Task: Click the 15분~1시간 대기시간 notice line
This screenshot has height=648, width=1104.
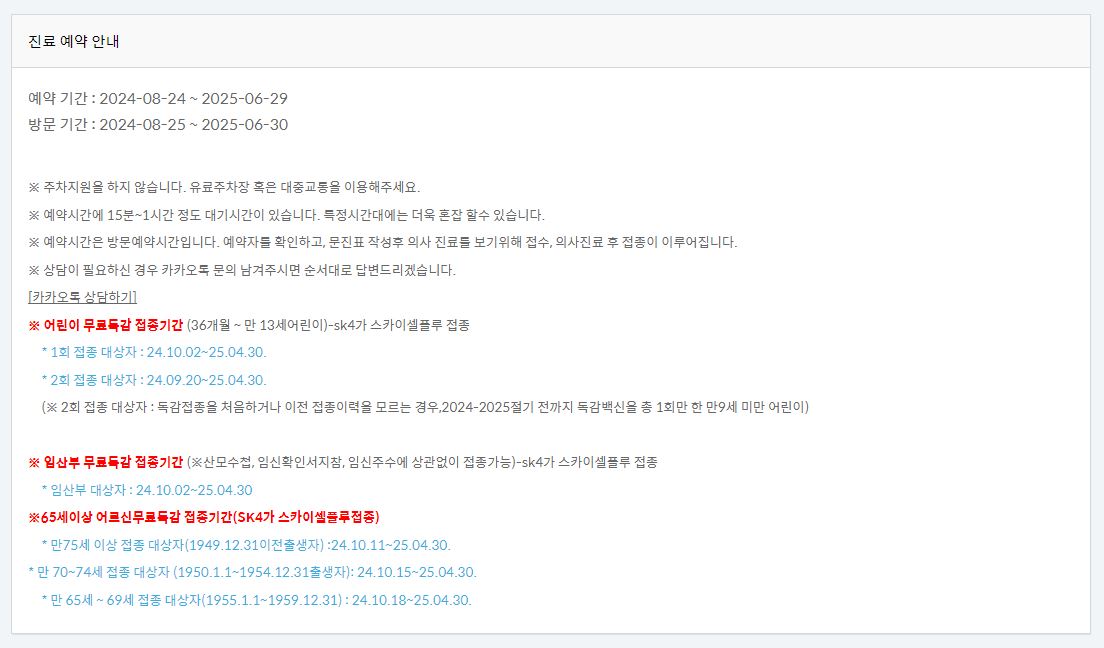Action: click(287, 215)
